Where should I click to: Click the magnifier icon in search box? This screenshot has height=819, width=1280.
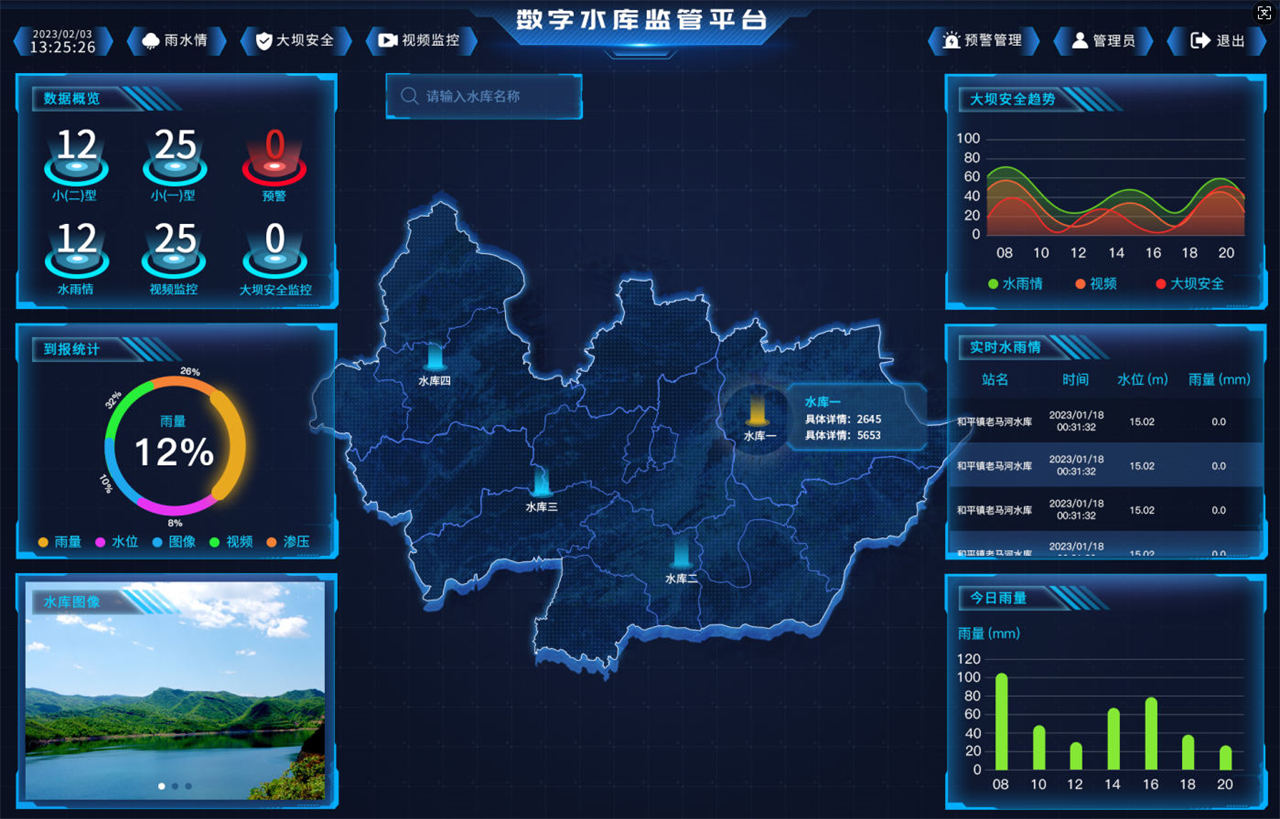408,97
